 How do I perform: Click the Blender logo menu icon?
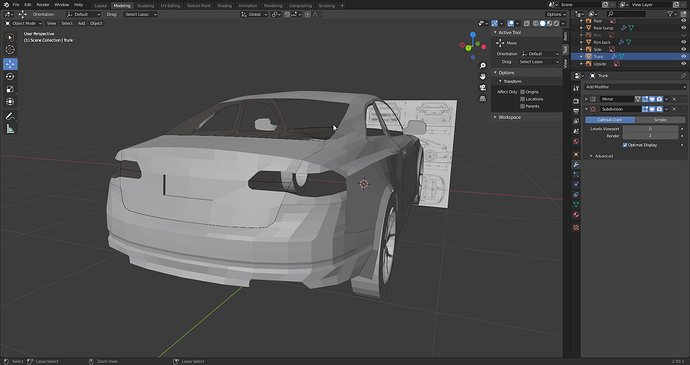click(x=6, y=5)
